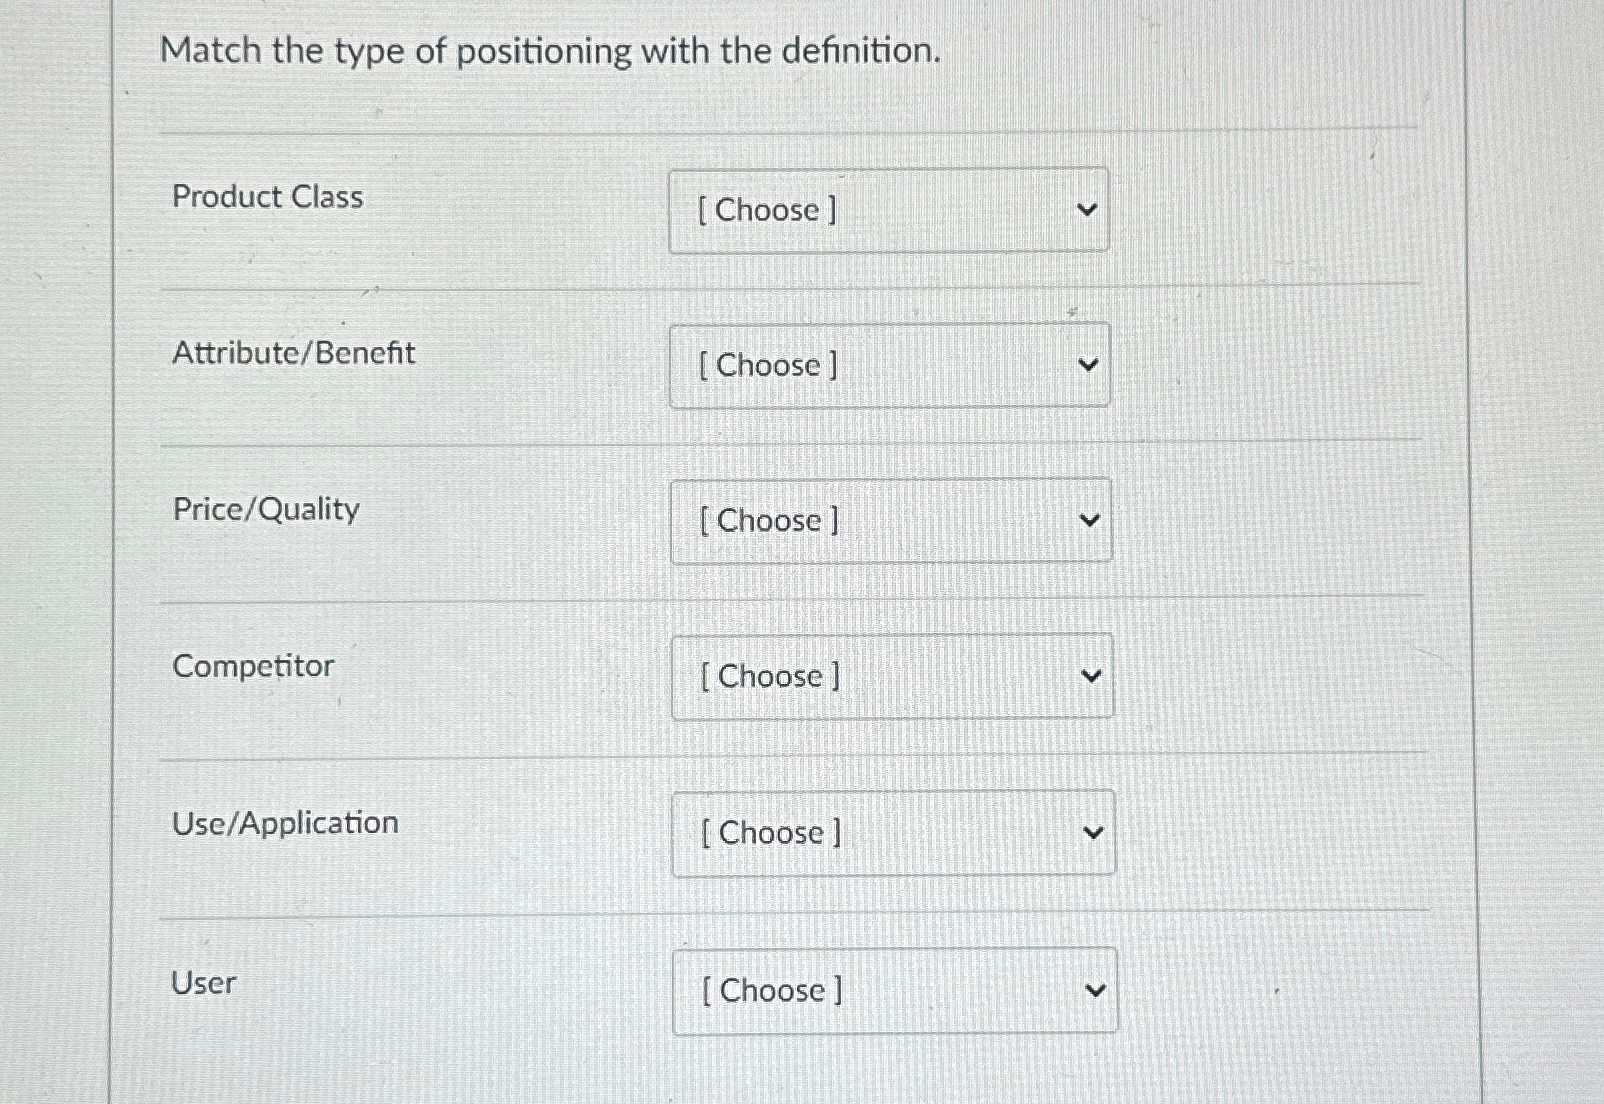Open the Use/Application dropdown

click(894, 832)
